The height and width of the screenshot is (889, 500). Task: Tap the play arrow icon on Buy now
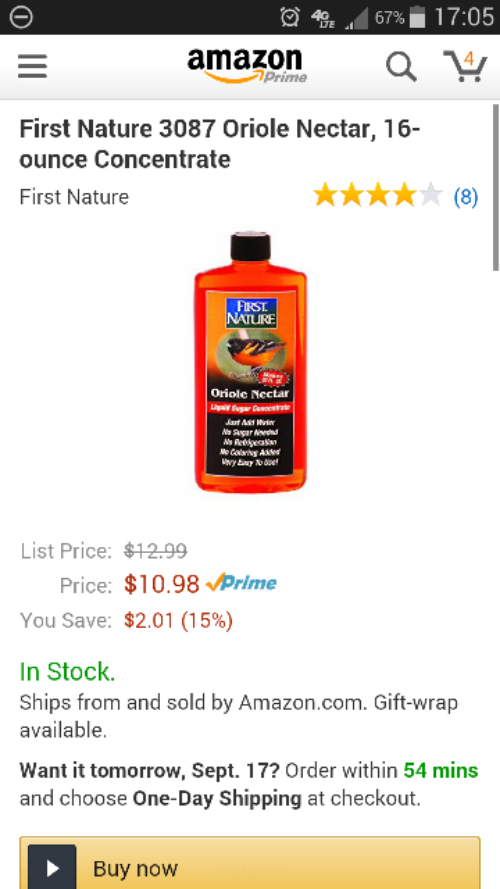[52, 867]
